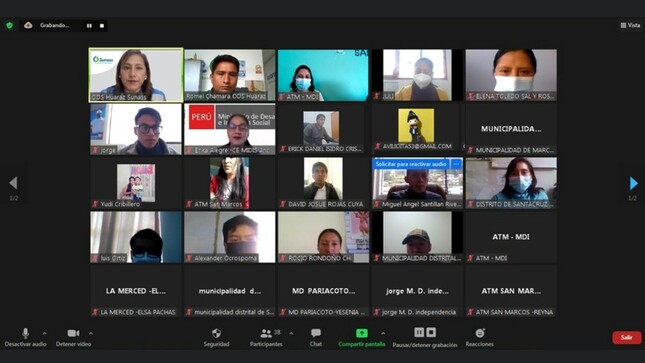Open the Reacciones emoji icon
The height and width of the screenshot is (363, 645).
[480, 333]
